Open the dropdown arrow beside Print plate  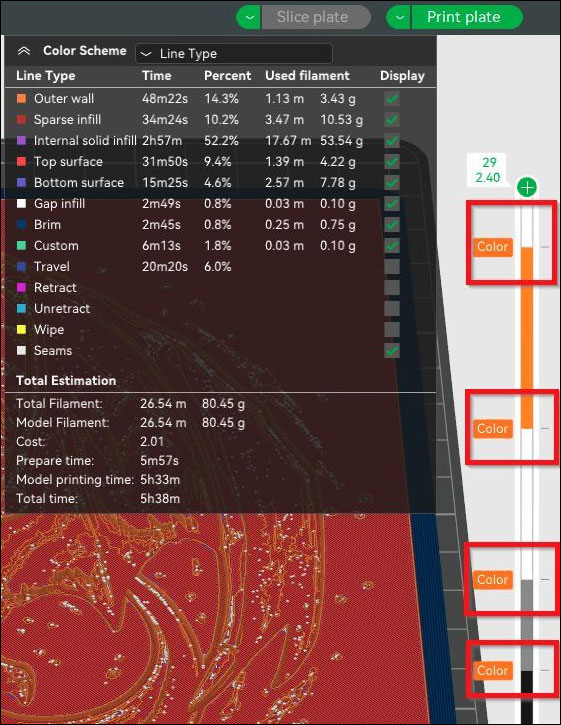[399, 18]
